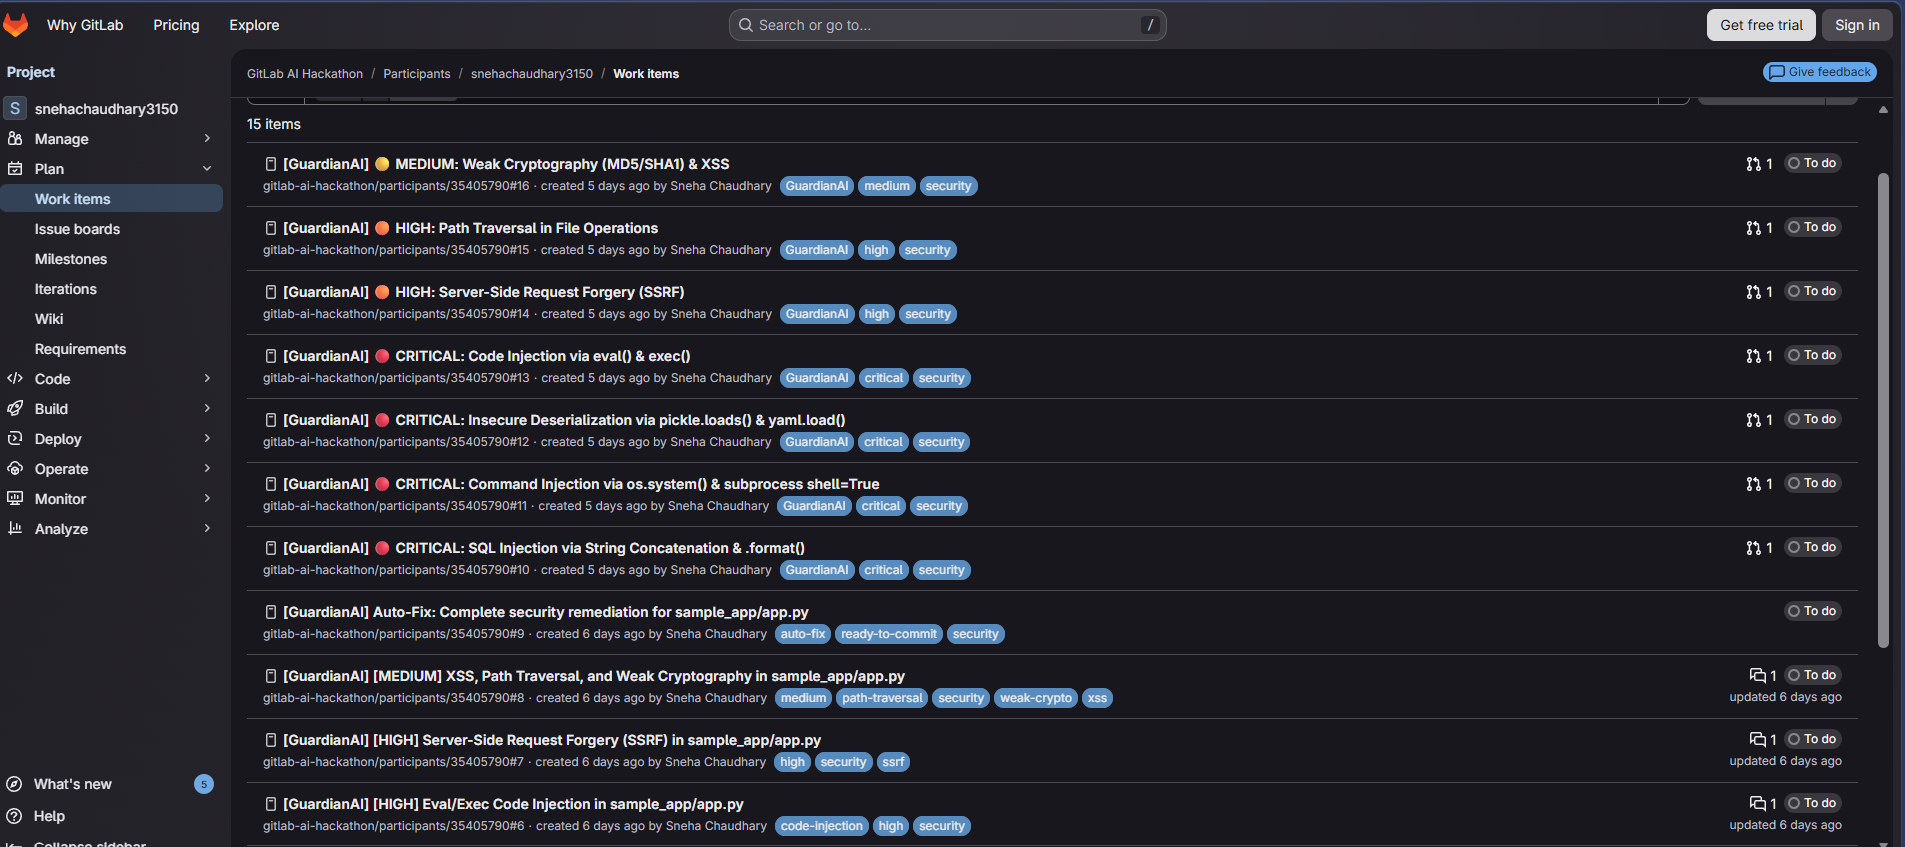
Task: Click the Deploy sidebar icon
Action: (x=15, y=439)
